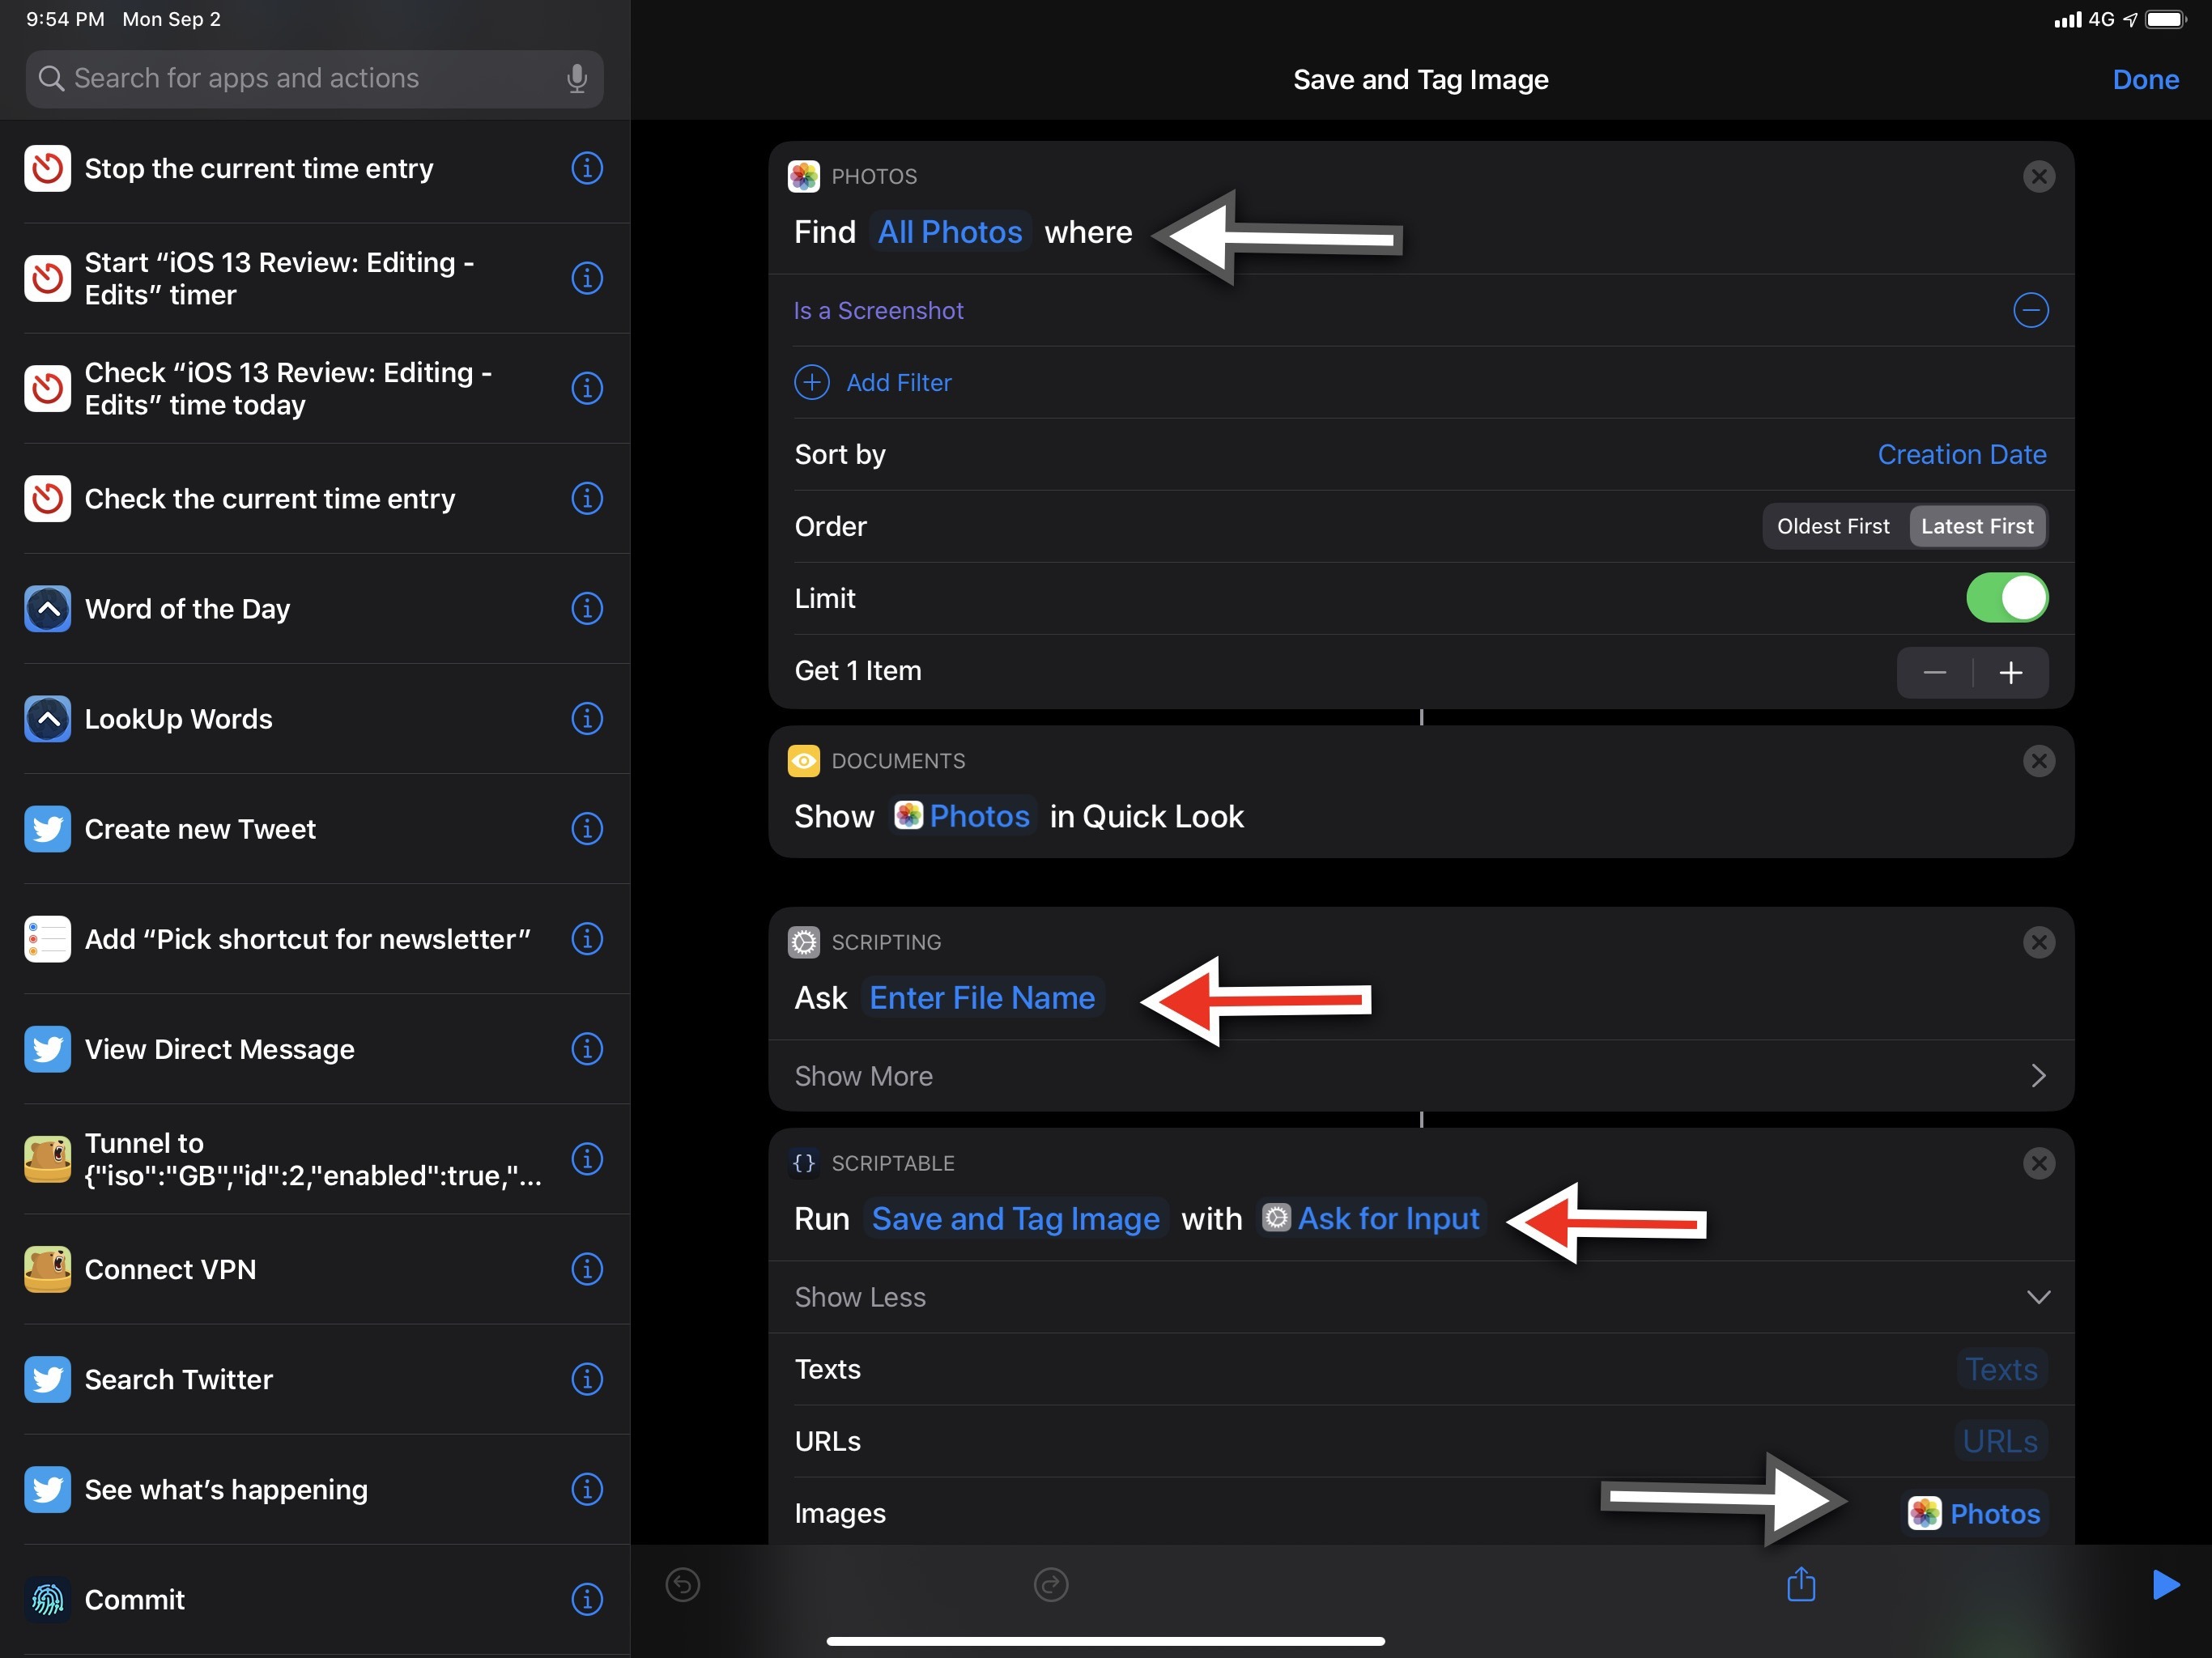The height and width of the screenshot is (1658, 2212).
Task: Decrease item count with minus stepper
Action: 1935,672
